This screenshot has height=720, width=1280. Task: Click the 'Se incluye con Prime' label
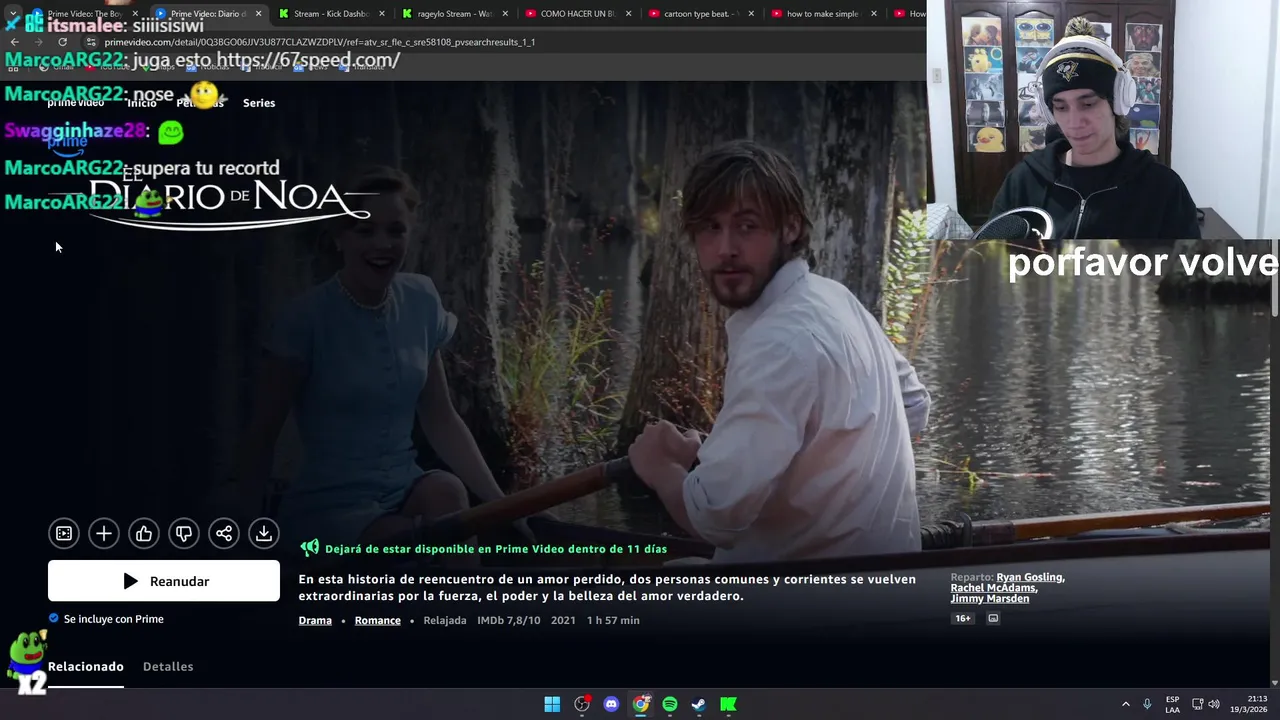[114, 619]
